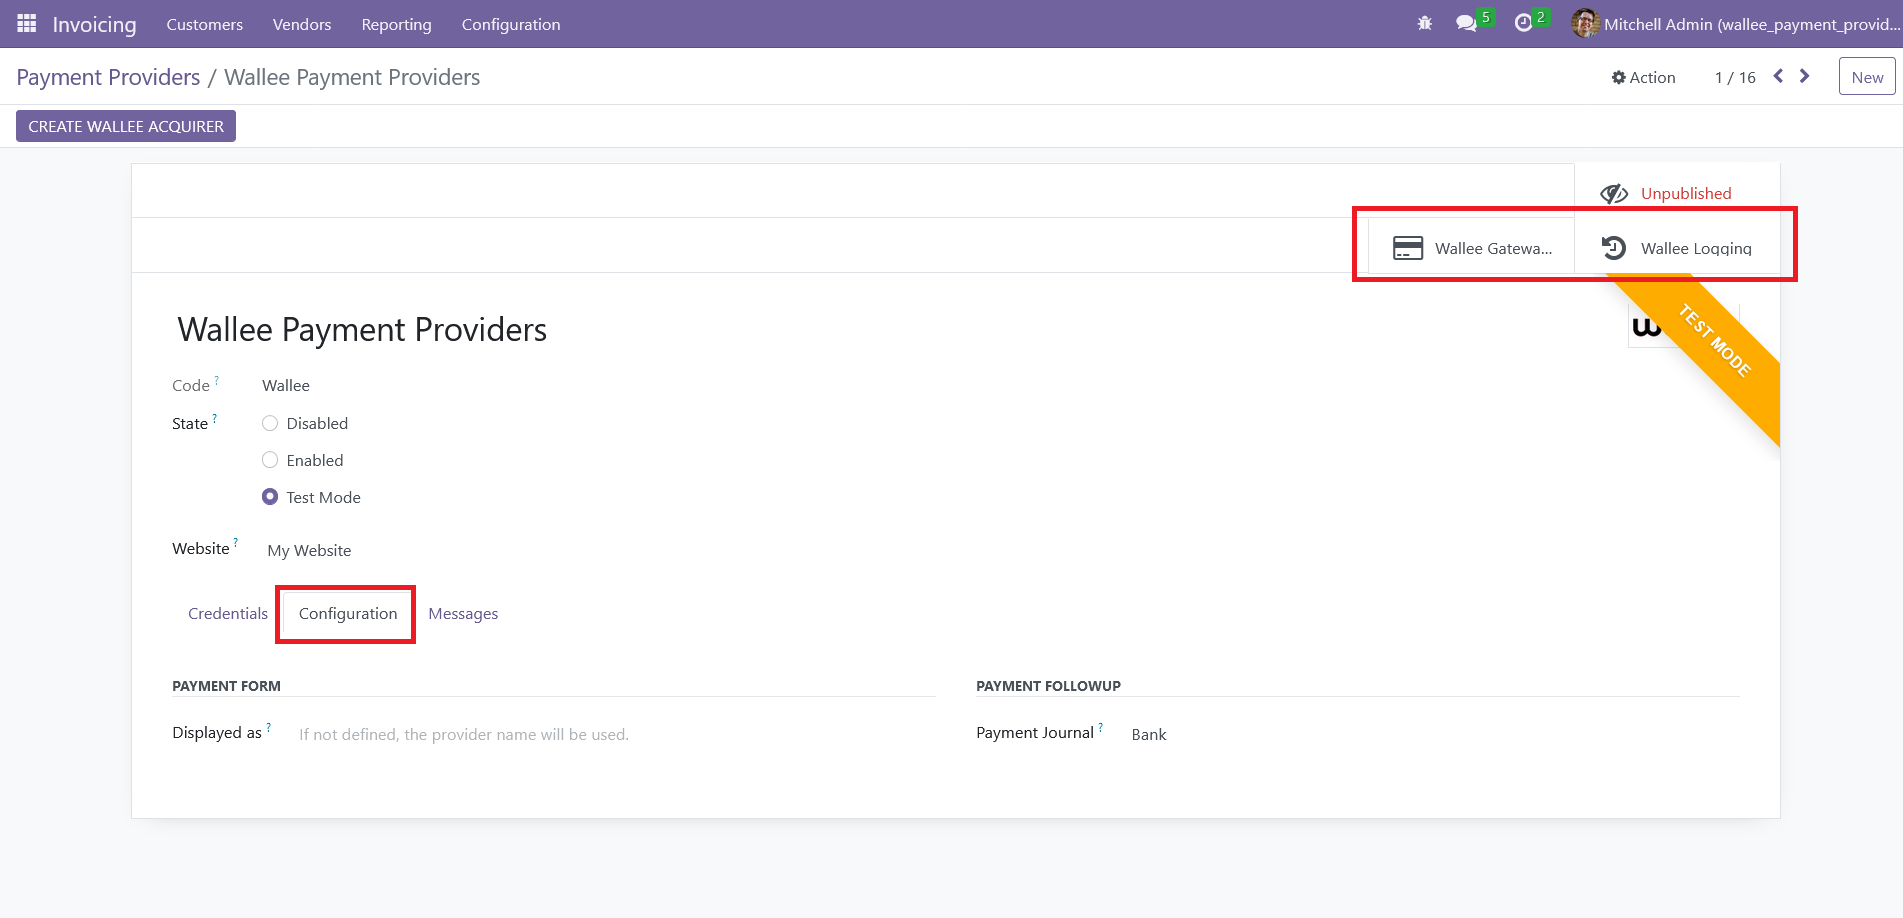Expand the Action dropdown menu
The width and height of the screenshot is (1903, 918).
coord(1643,77)
